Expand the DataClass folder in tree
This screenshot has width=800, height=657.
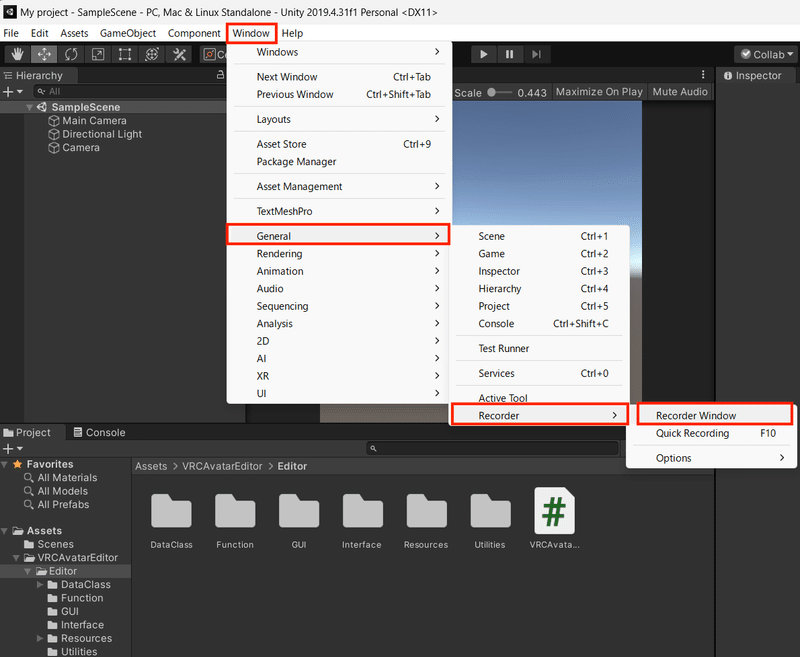[x=40, y=585]
